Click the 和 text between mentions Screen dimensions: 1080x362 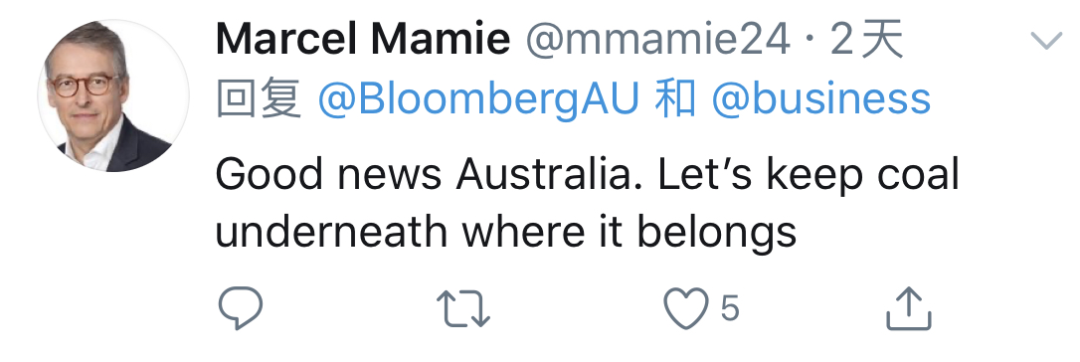tap(674, 99)
